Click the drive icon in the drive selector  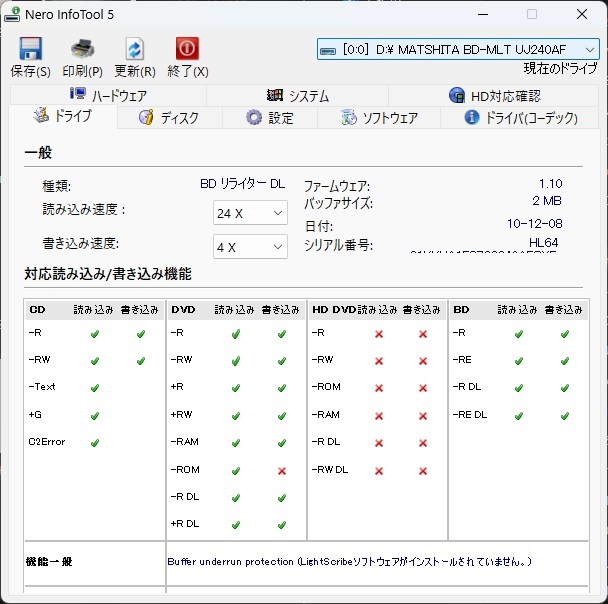tap(328, 51)
